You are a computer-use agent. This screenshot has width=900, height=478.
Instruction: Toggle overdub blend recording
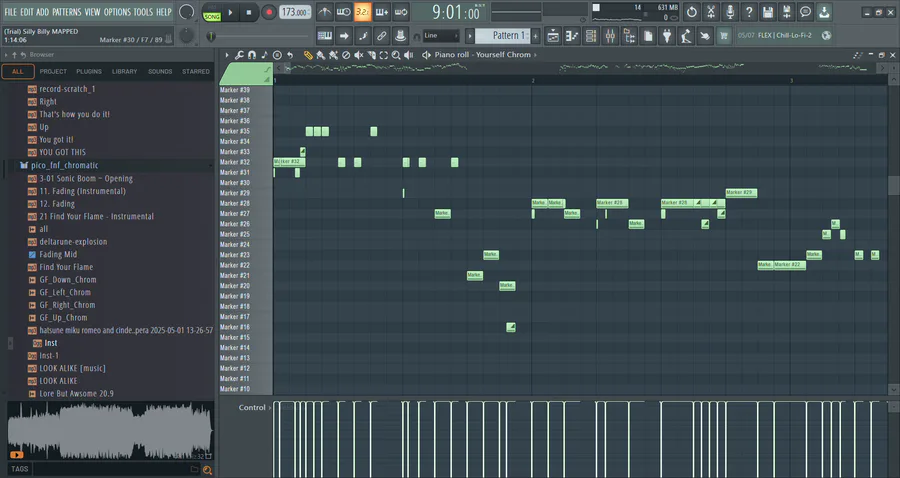381,11
